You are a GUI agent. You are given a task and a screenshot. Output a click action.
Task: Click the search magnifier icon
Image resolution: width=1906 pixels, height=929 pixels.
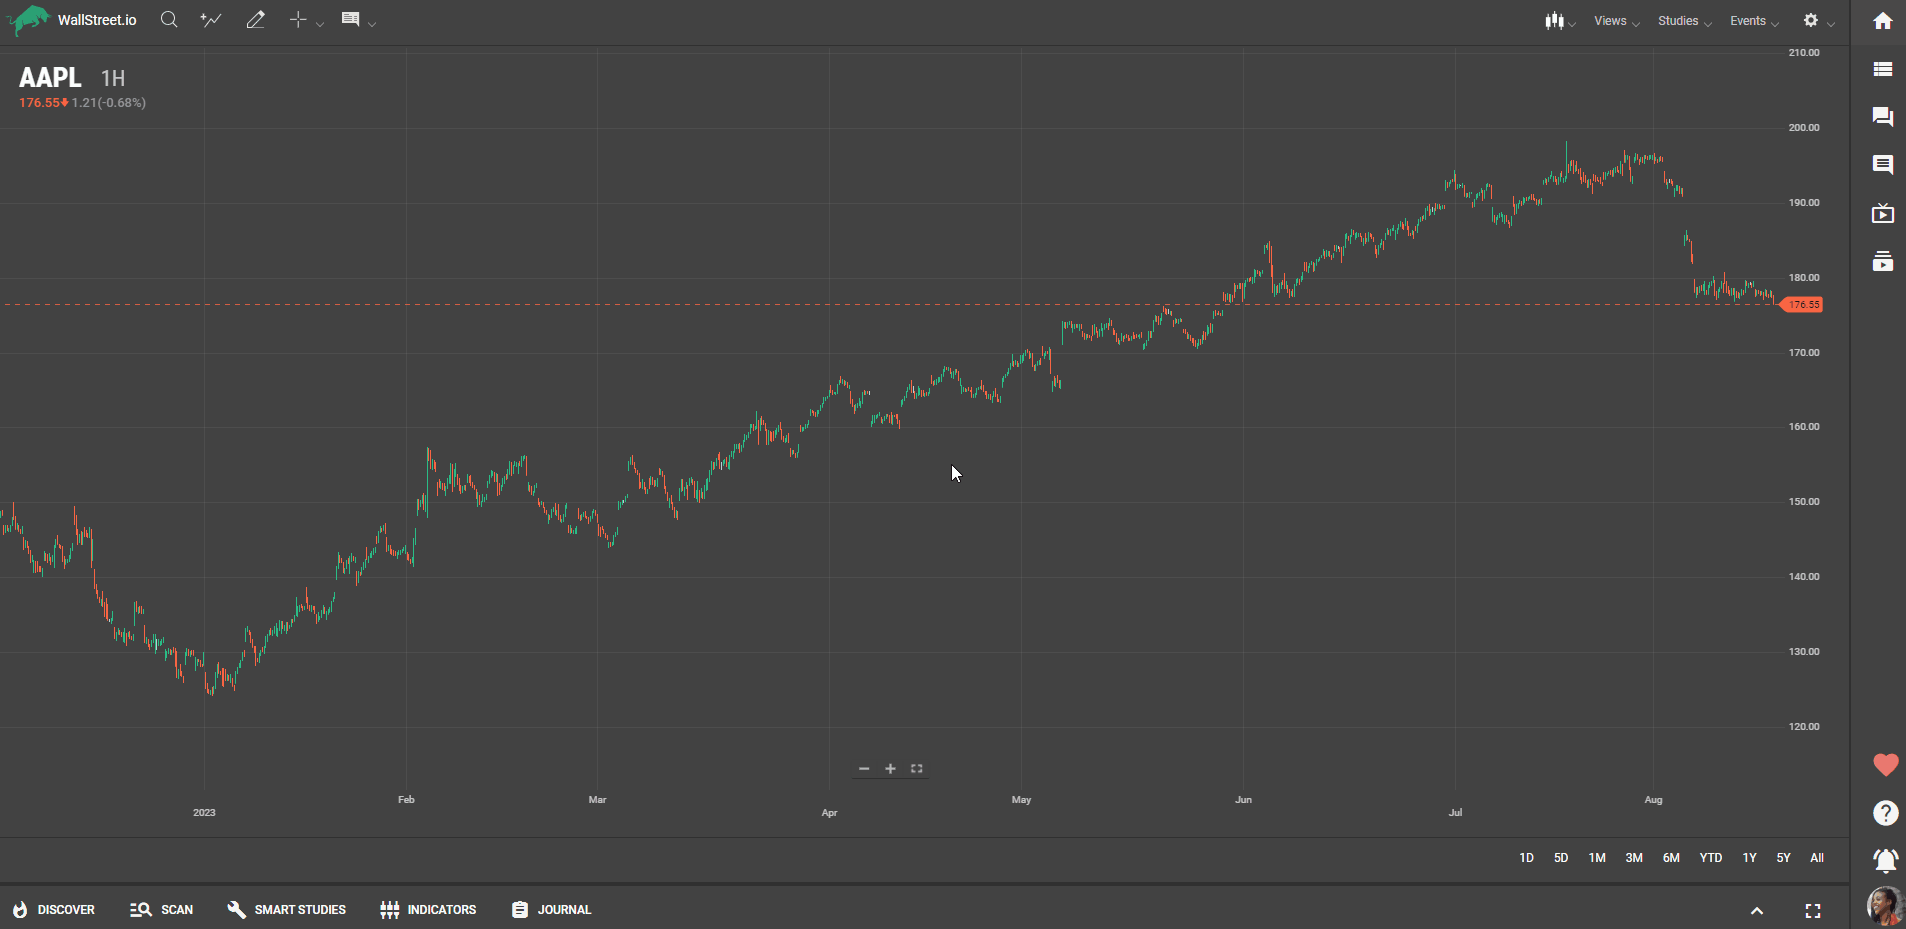[x=169, y=20]
